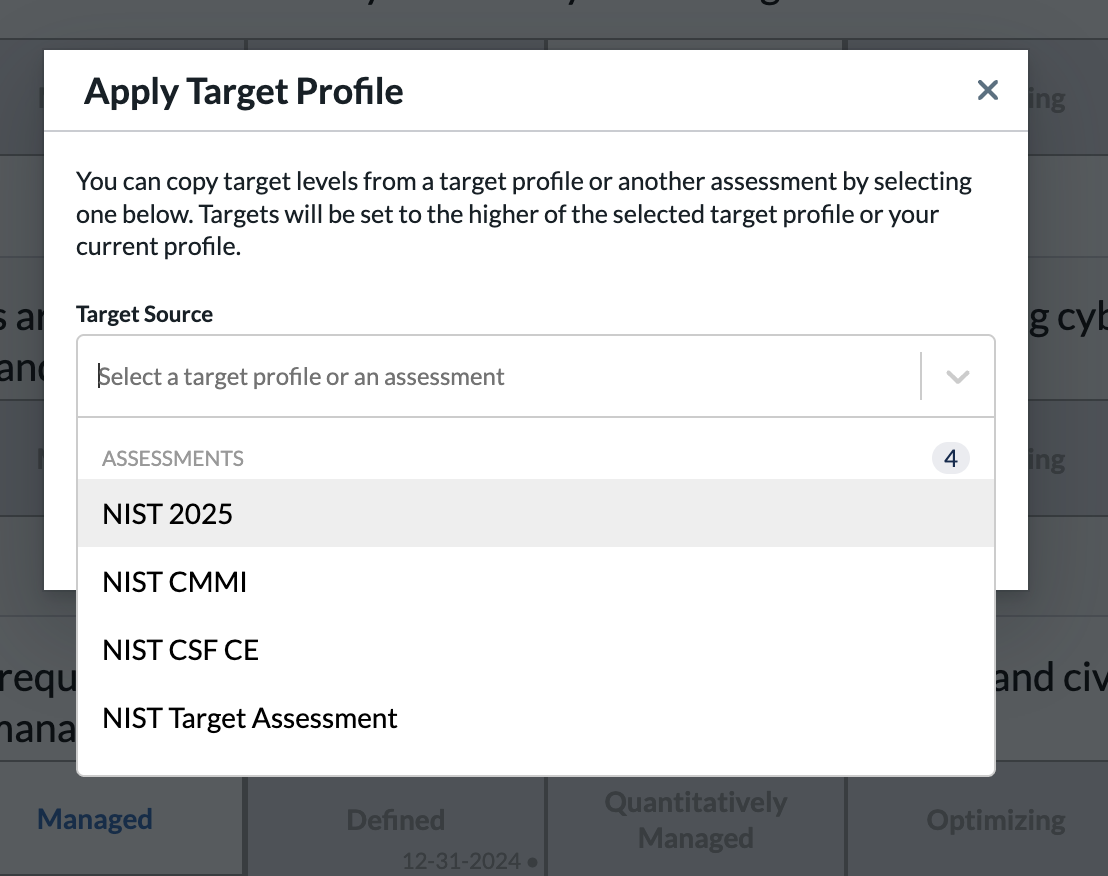Click the Target Source field label
This screenshot has width=1108, height=876.
point(144,314)
